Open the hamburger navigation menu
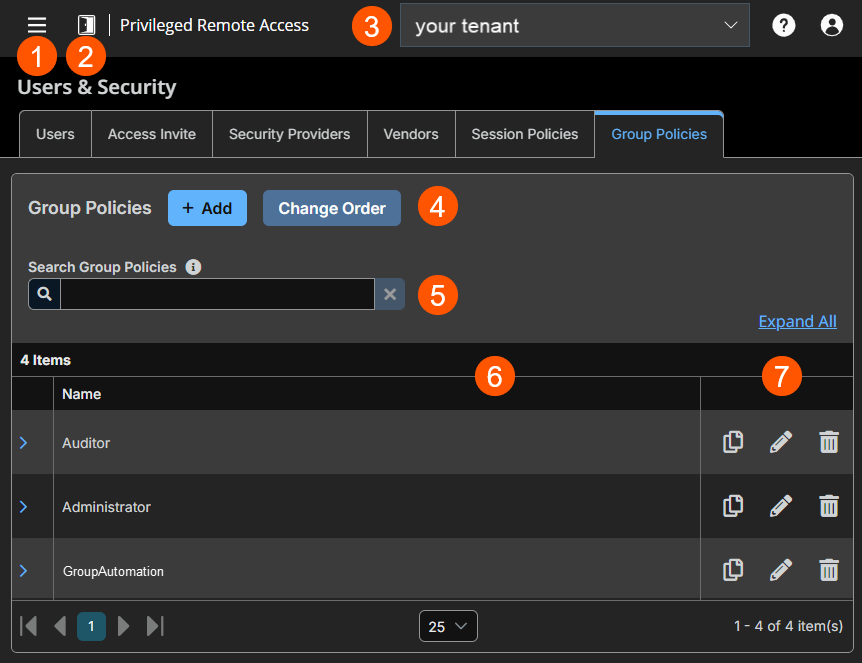 click(37, 24)
